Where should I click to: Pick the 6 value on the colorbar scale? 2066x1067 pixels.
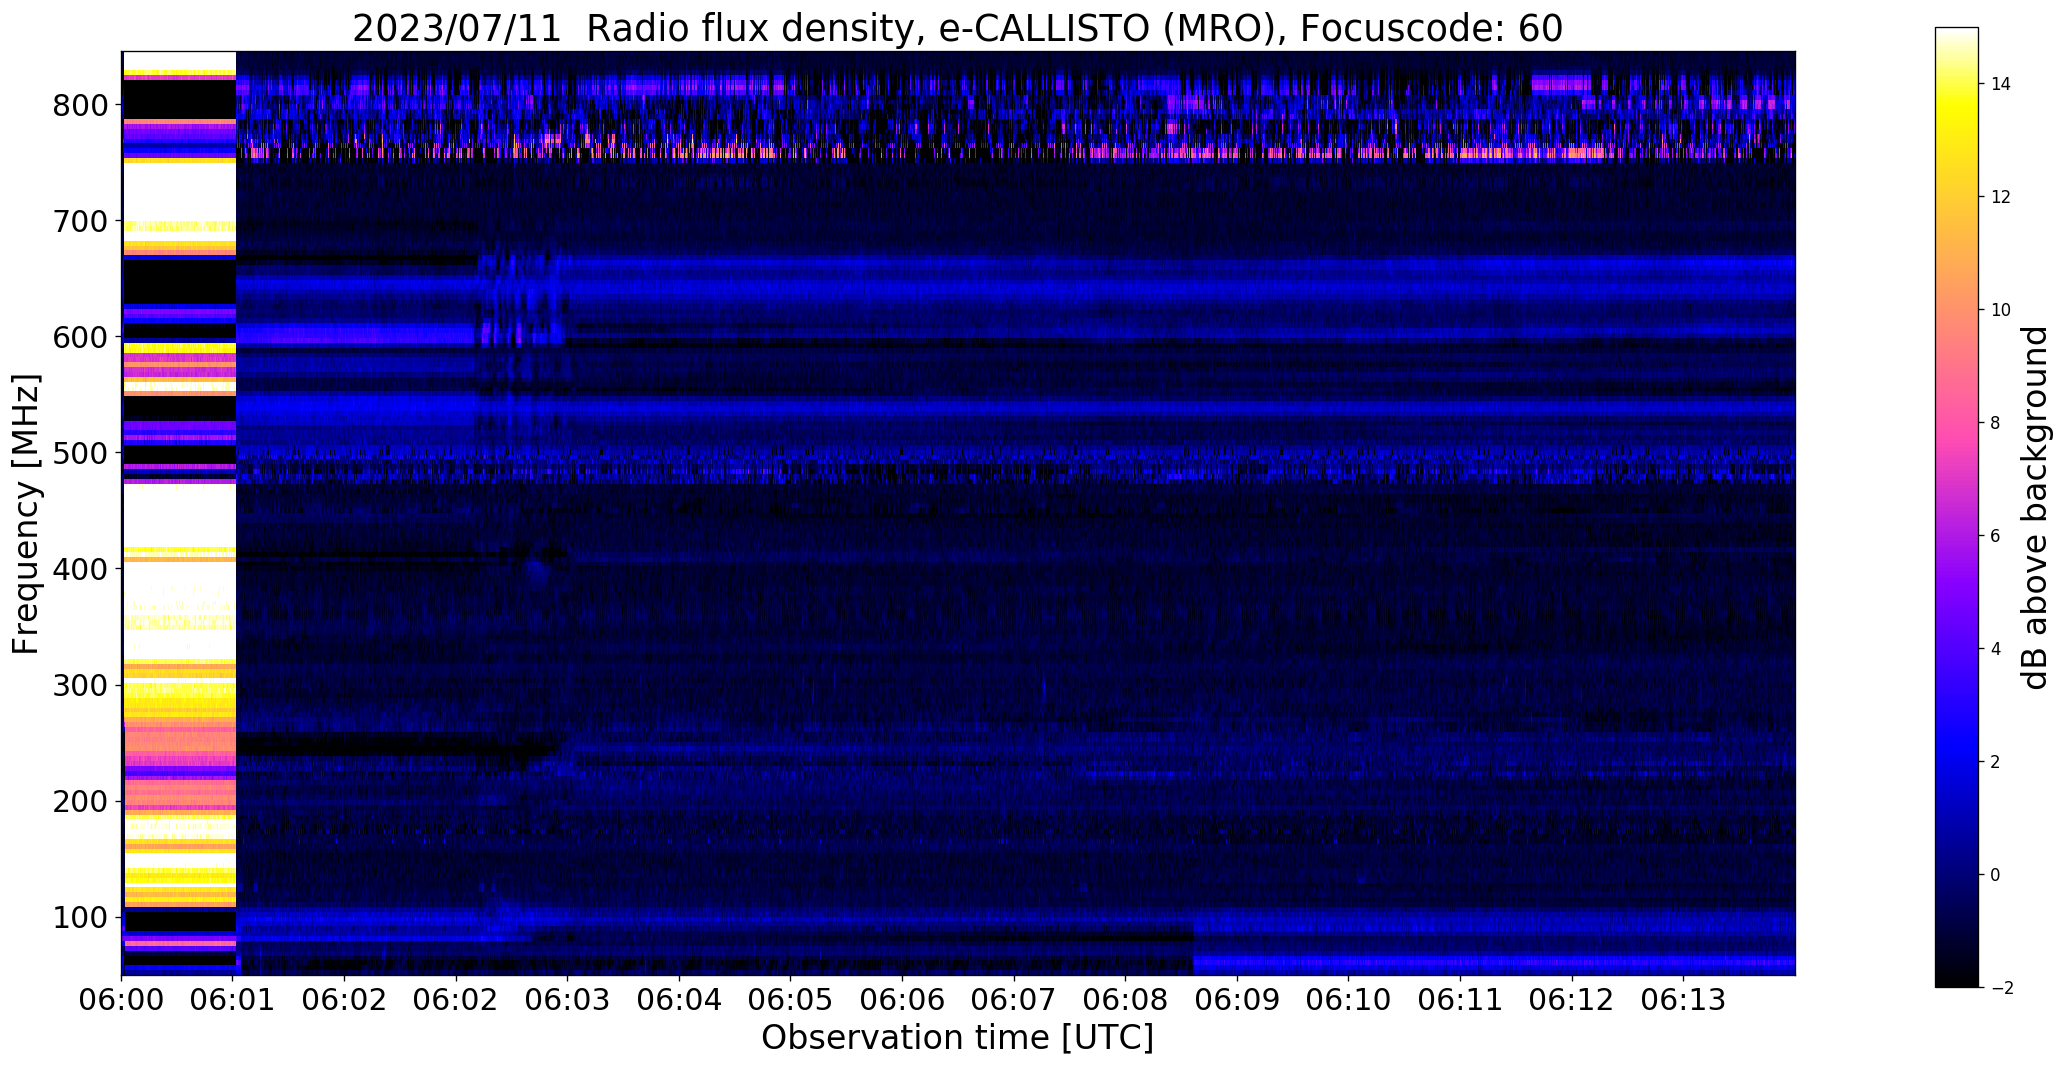point(1995,536)
